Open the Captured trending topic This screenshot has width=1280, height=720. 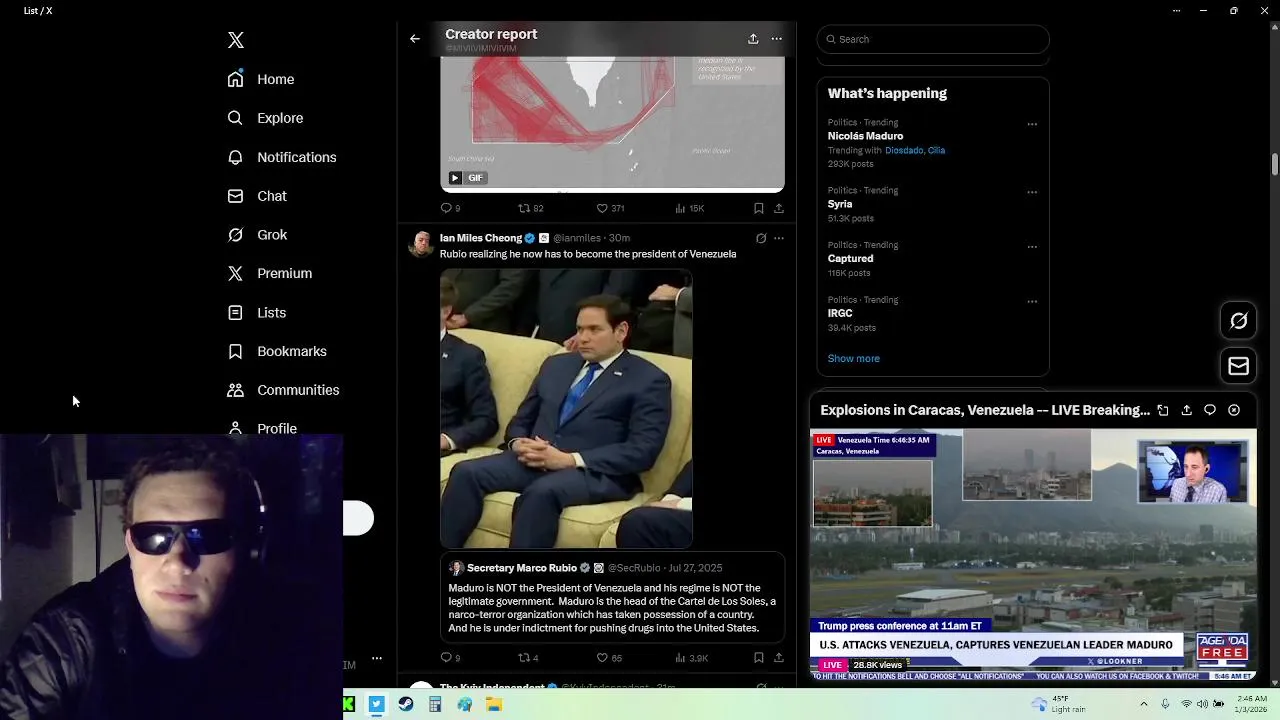point(850,259)
